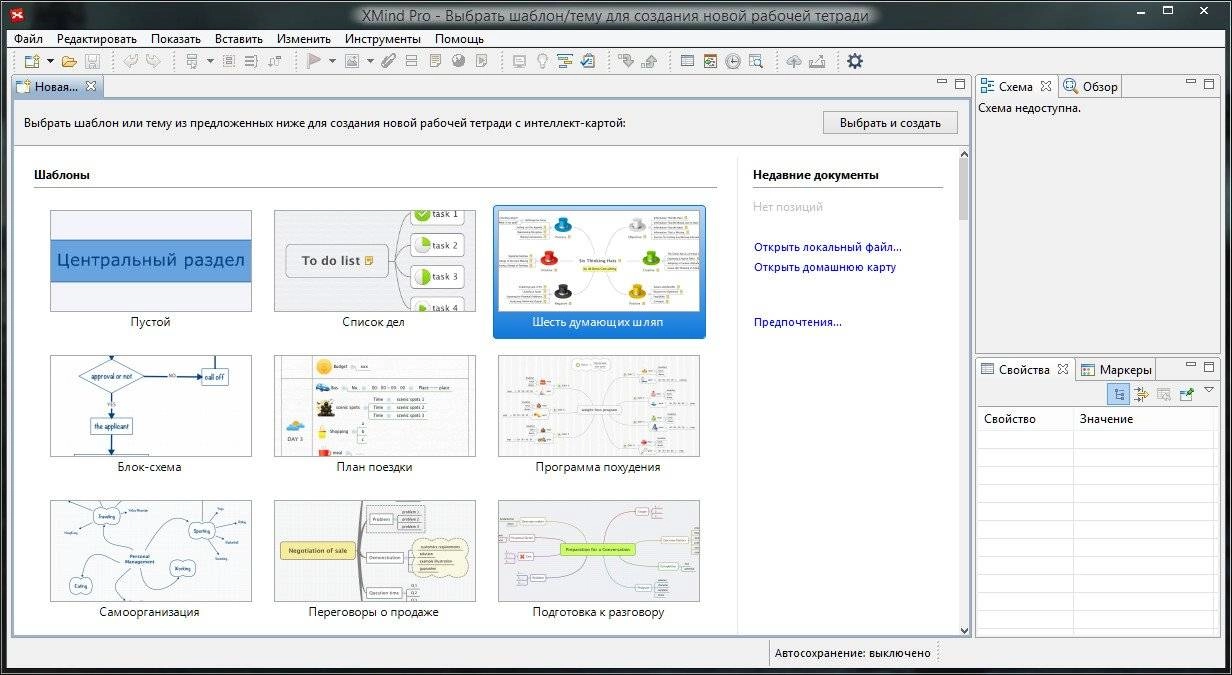Image resolution: width=1232 pixels, height=675 pixels.
Task: Click the task checklist clipboard icon
Action: tap(588, 61)
